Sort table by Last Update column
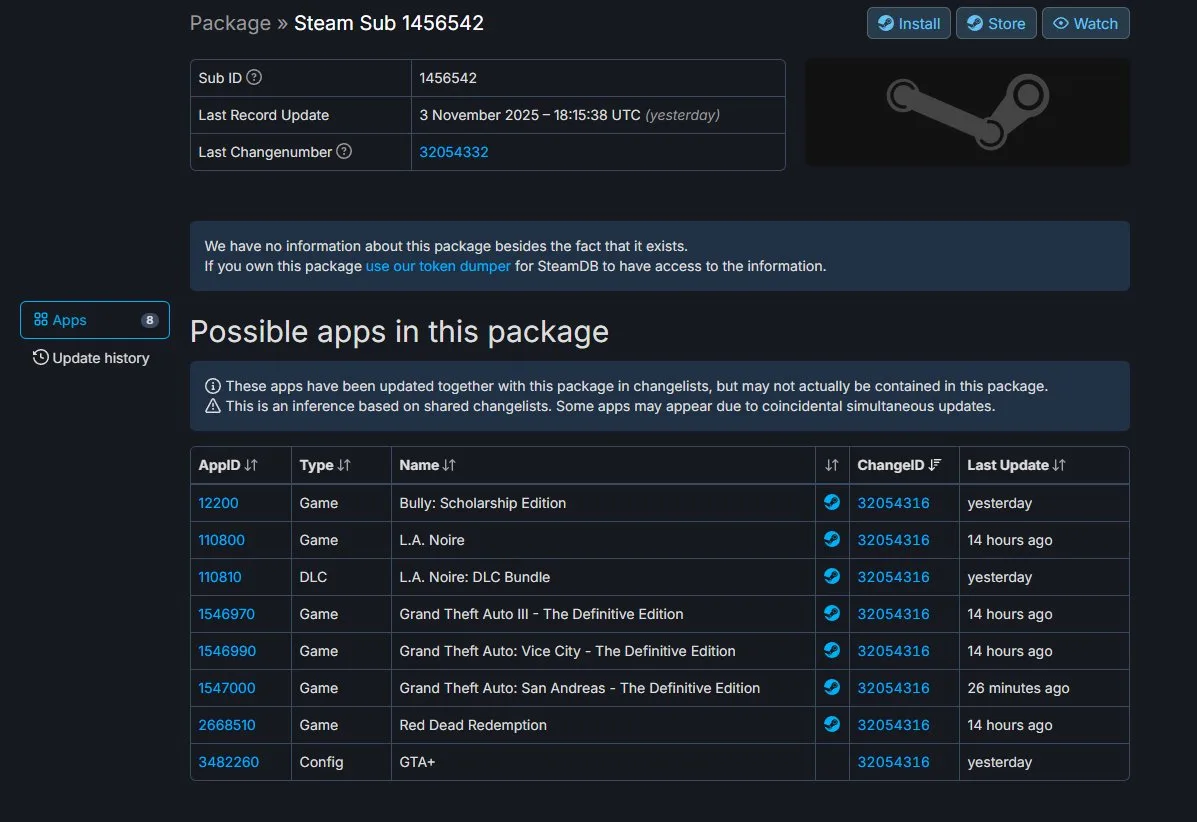 point(1016,465)
